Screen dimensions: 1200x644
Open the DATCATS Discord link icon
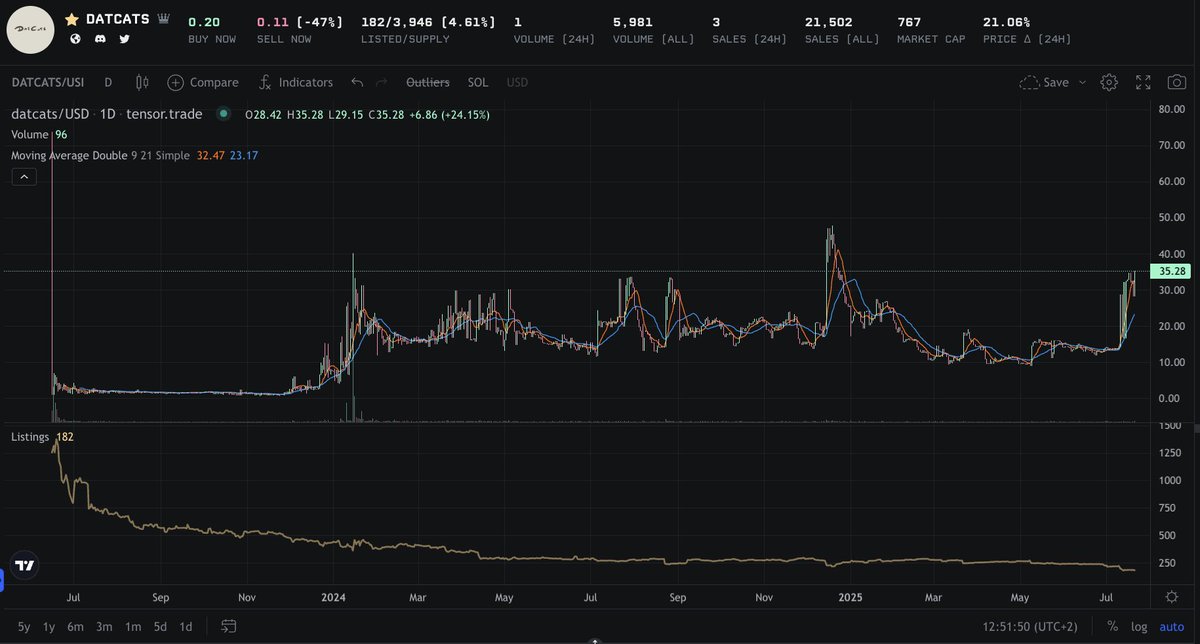click(100, 39)
